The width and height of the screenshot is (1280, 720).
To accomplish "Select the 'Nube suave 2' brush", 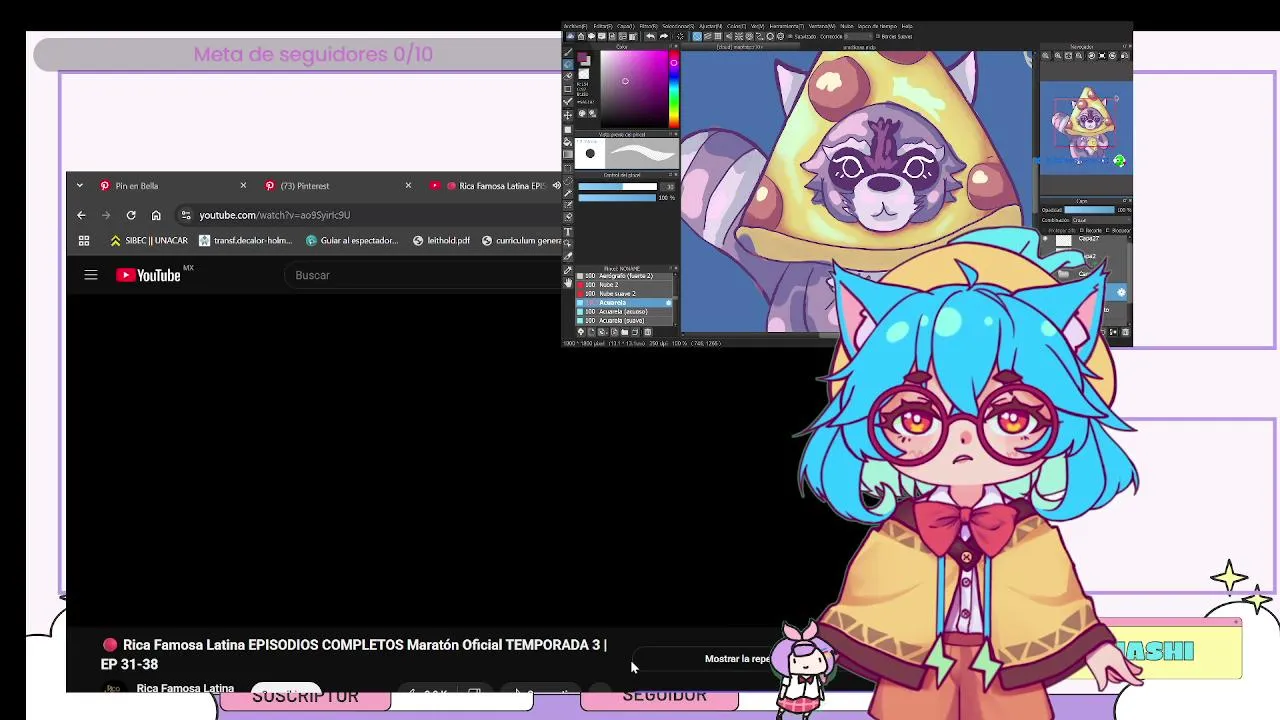I will click(625, 294).
